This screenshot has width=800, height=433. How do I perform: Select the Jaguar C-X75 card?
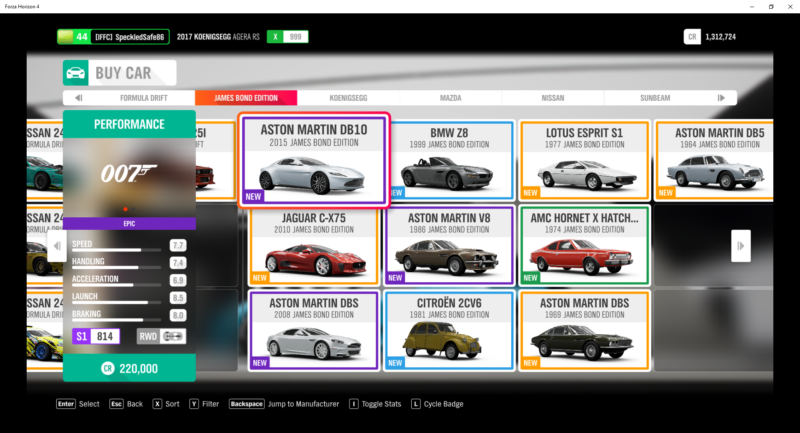314,245
